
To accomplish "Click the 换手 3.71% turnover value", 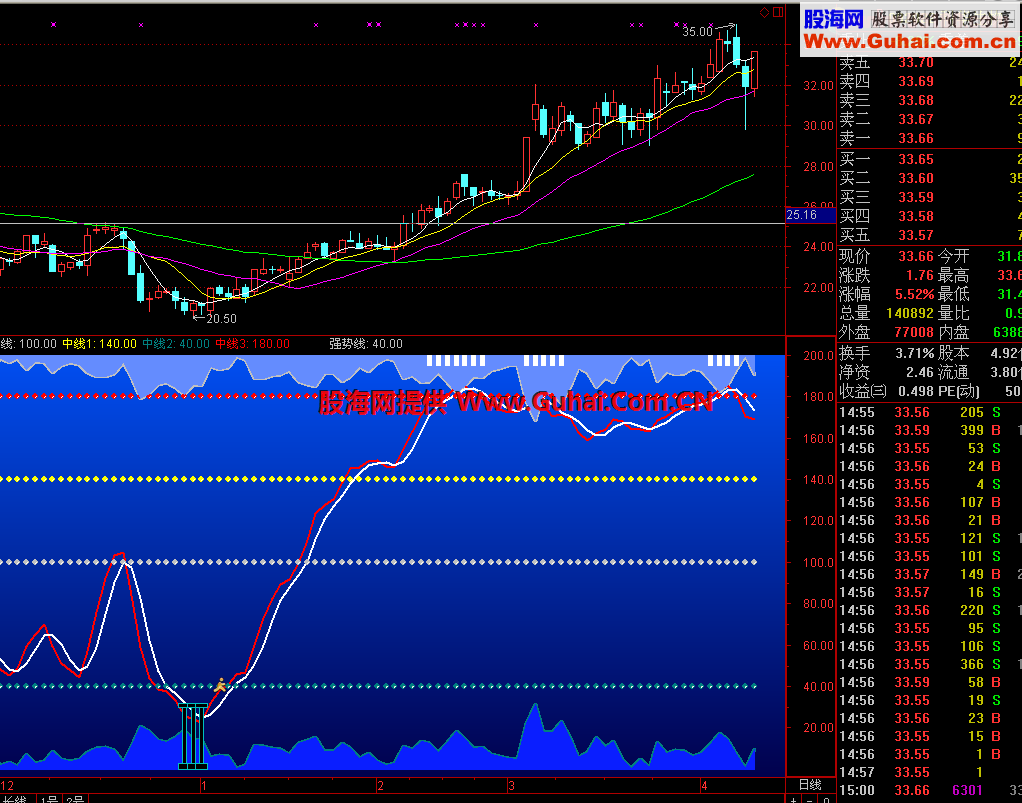I will click(x=914, y=353).
